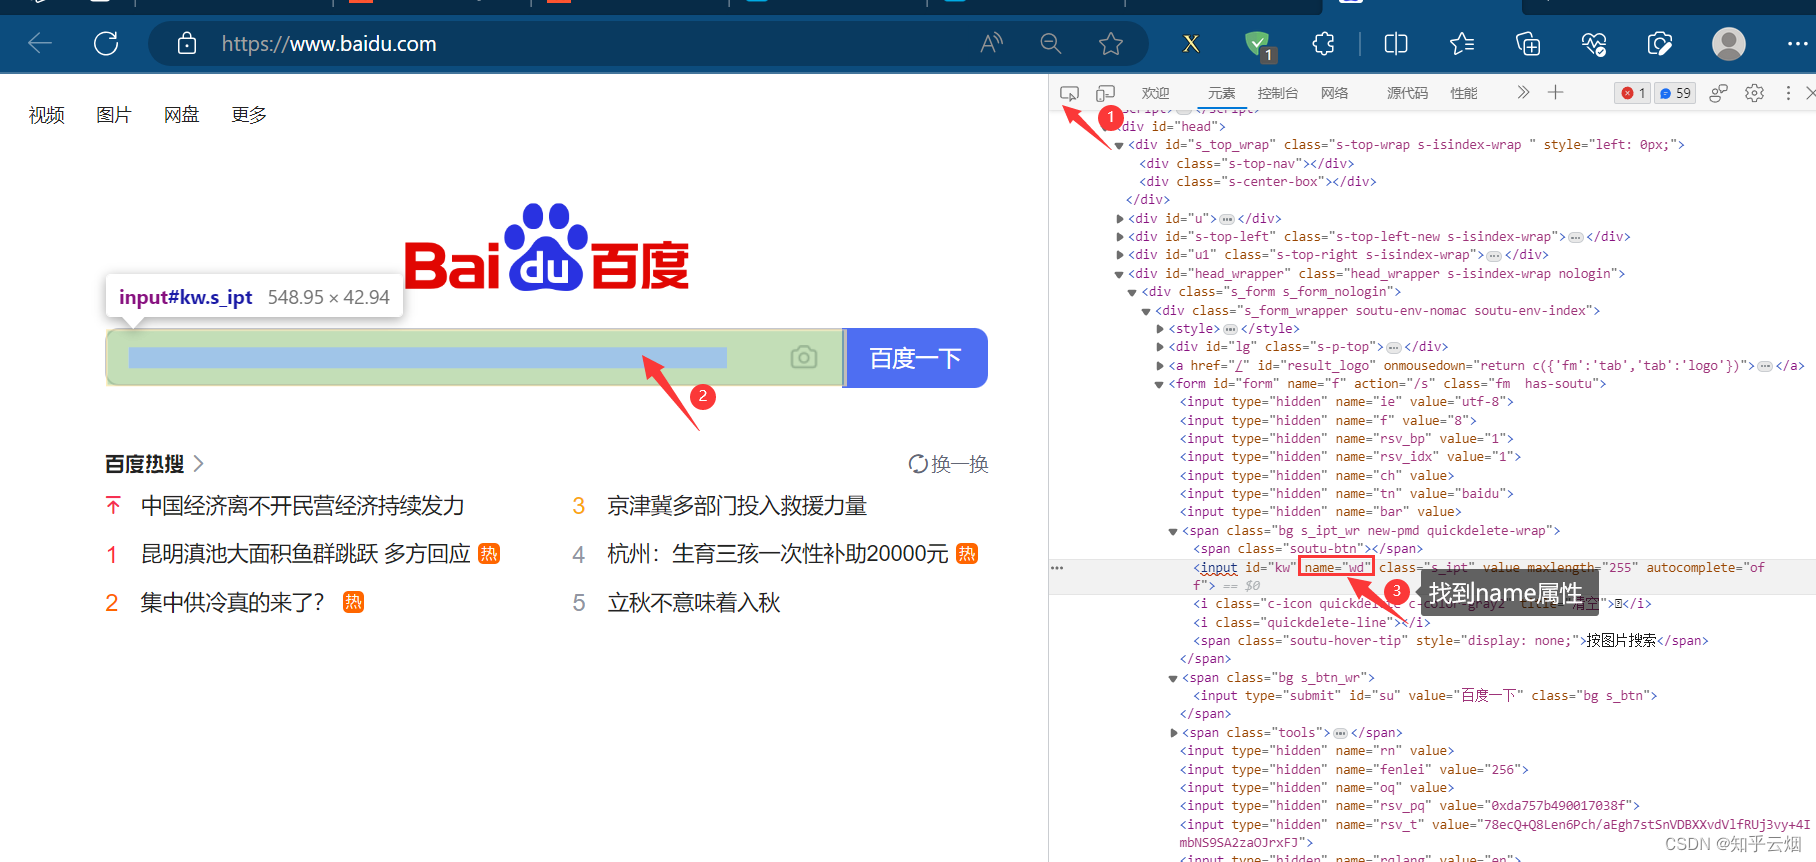Select the input type submit id su line
1816x862 pixels.
(1425, 696)
